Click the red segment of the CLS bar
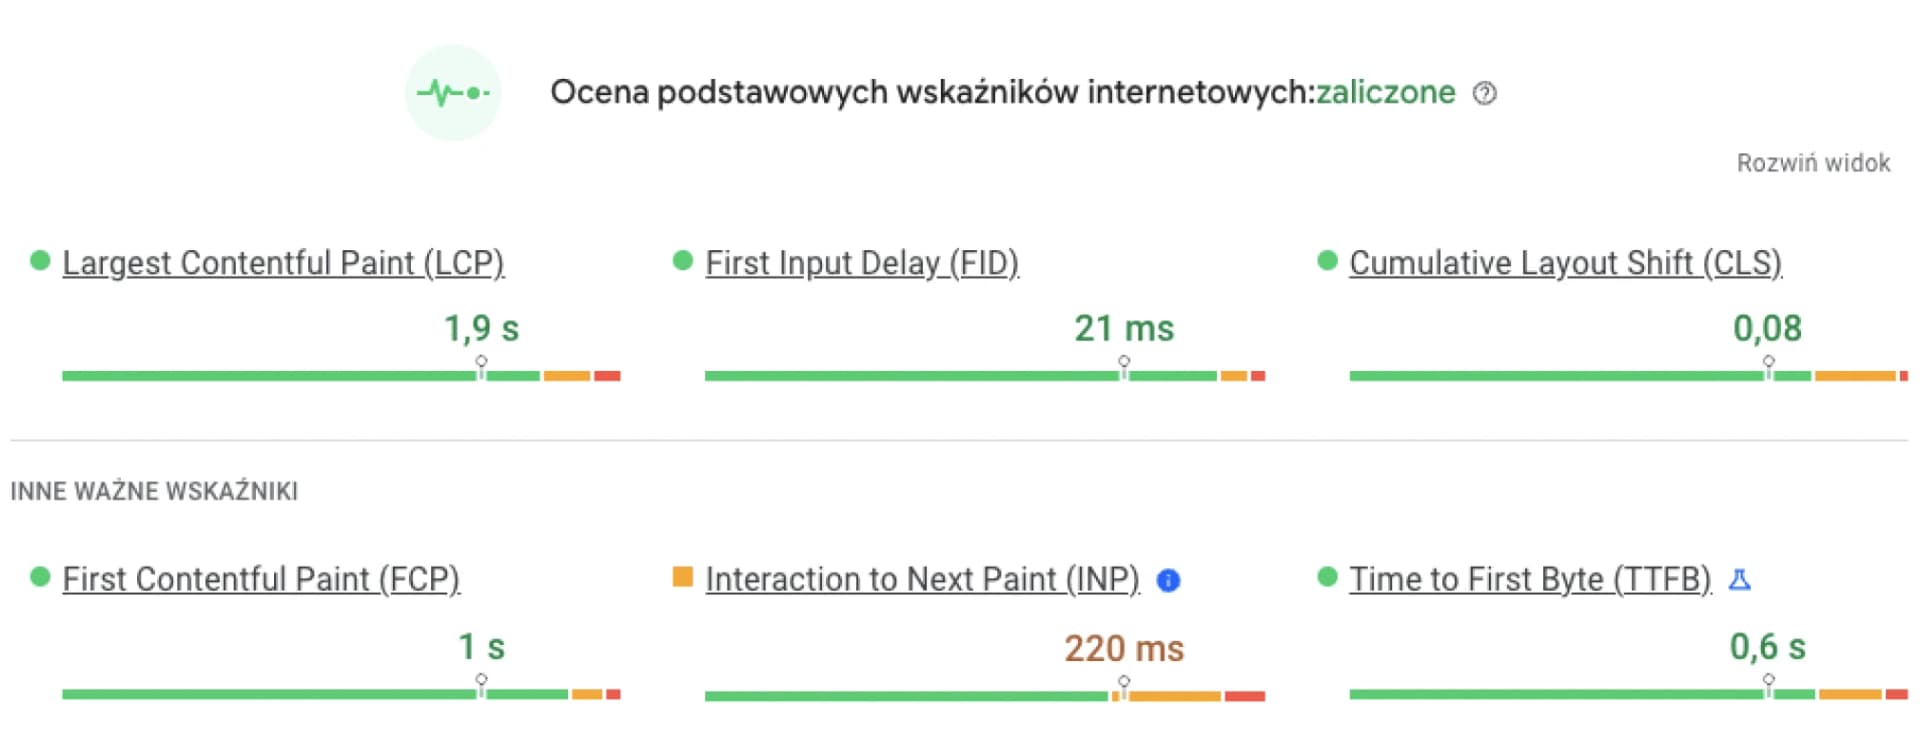 click(x=1904, y=376)
